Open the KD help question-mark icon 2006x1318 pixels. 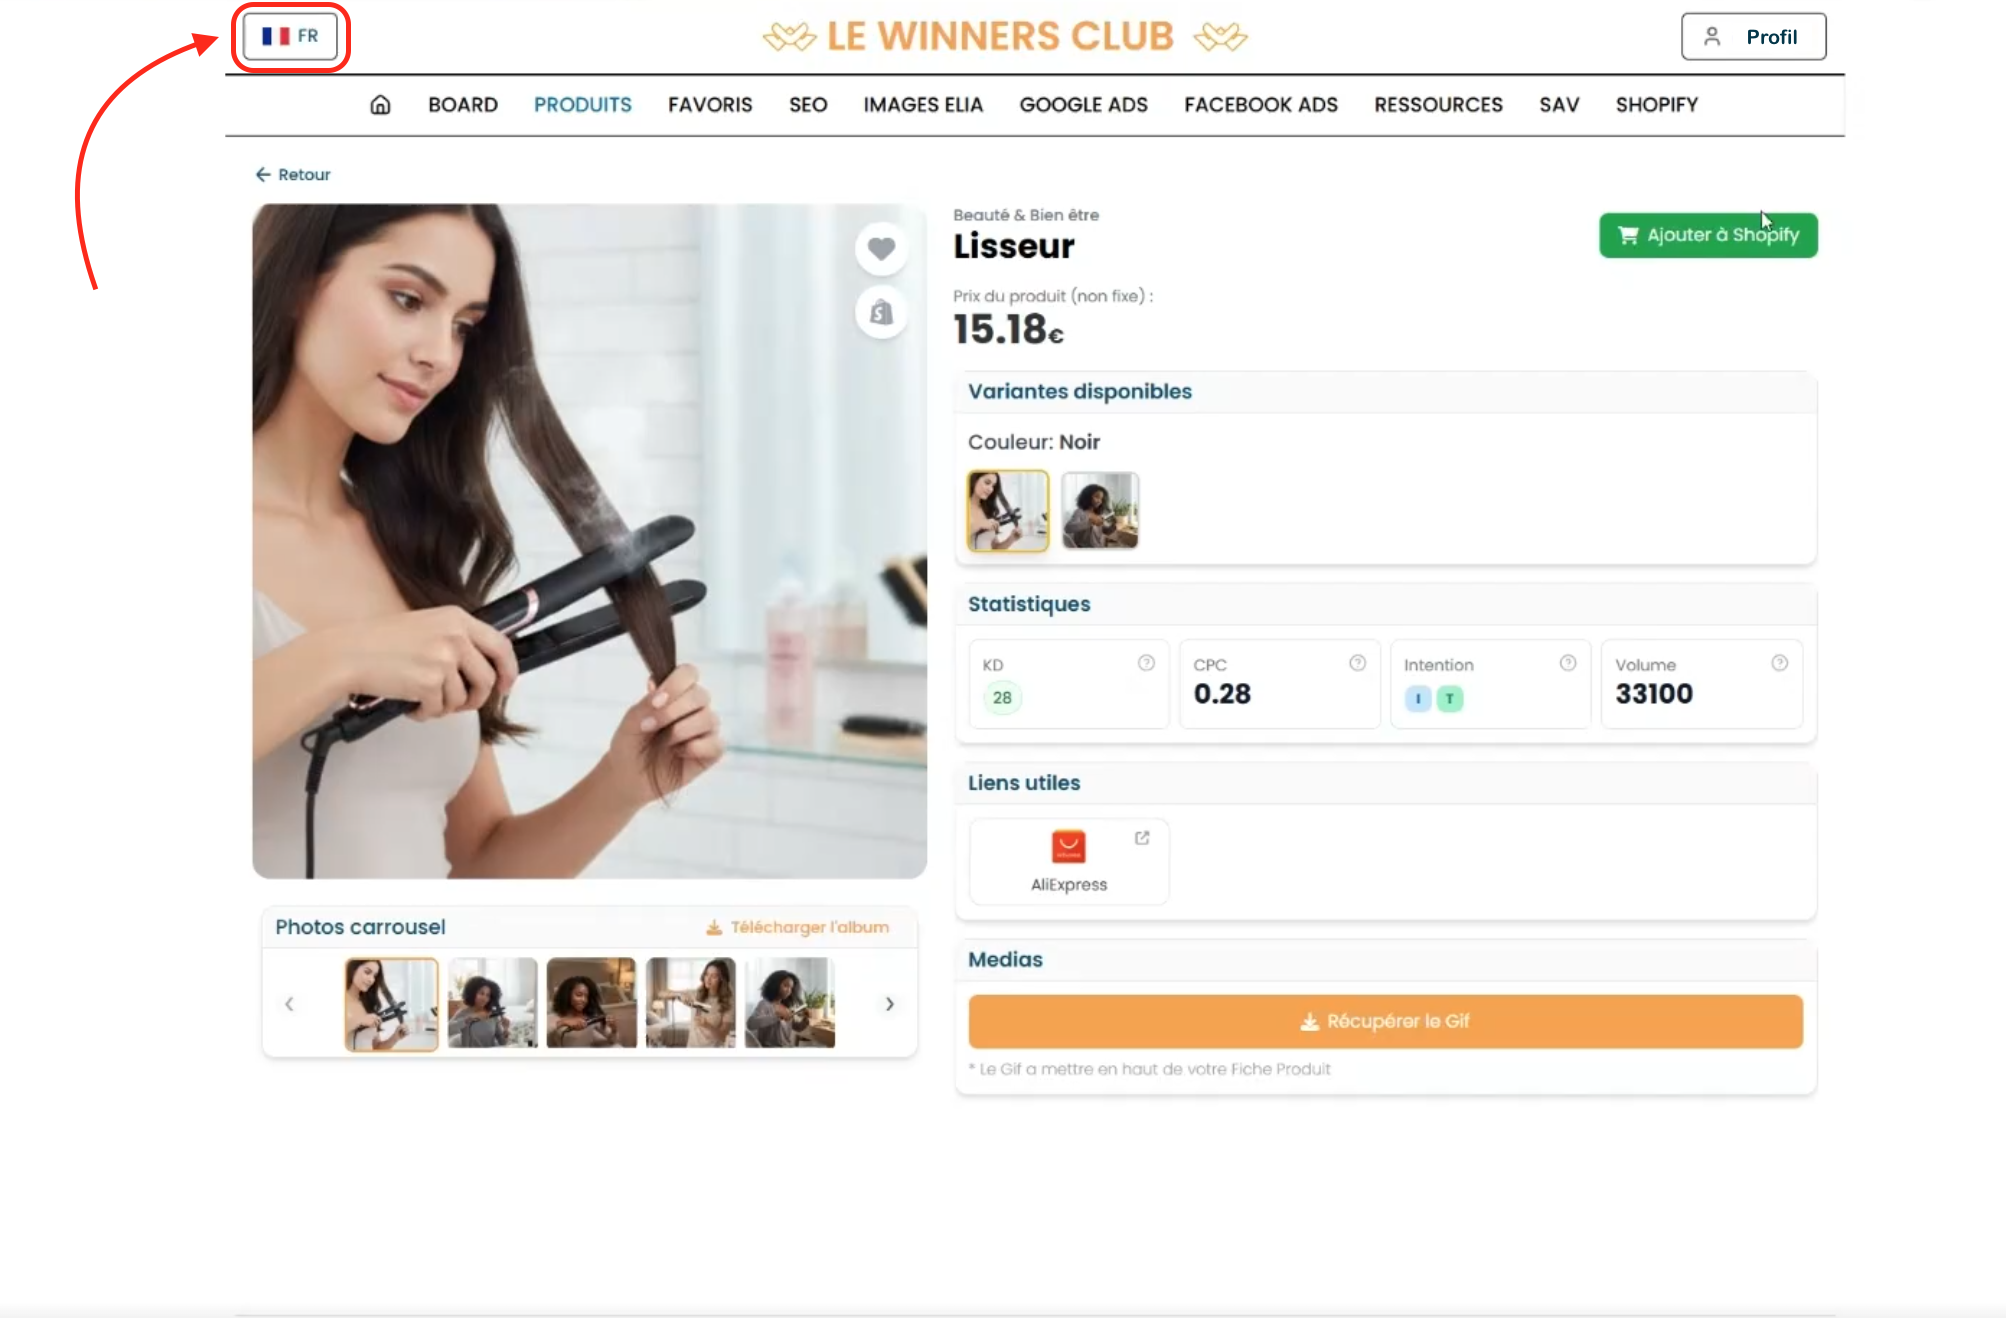(x=1146, y=663)
